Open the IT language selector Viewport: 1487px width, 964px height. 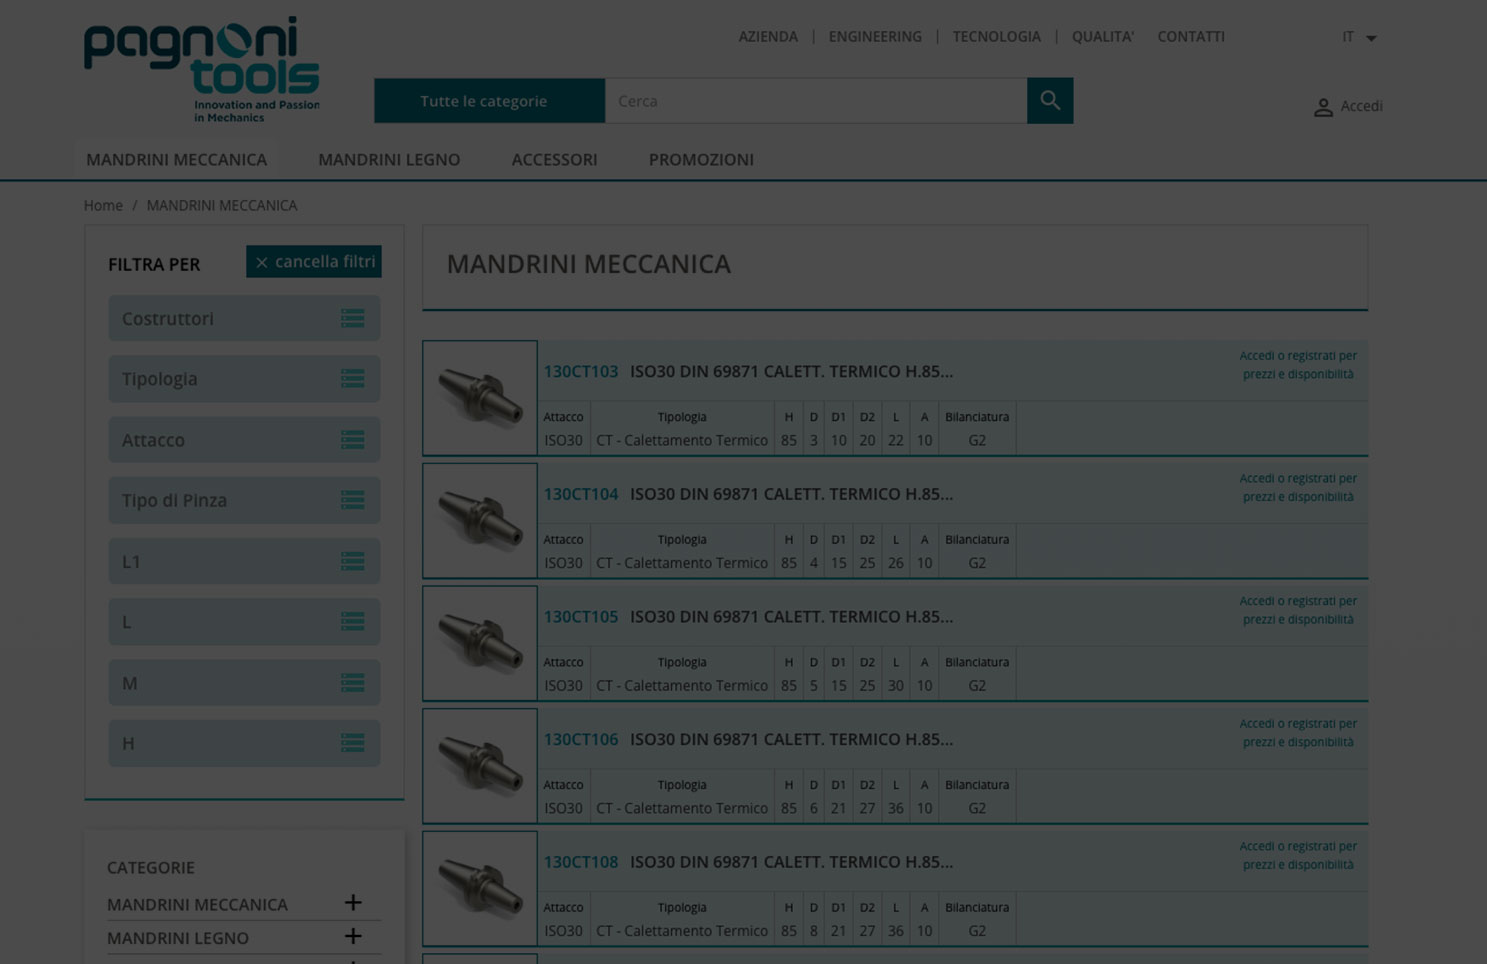[1358, 36]
